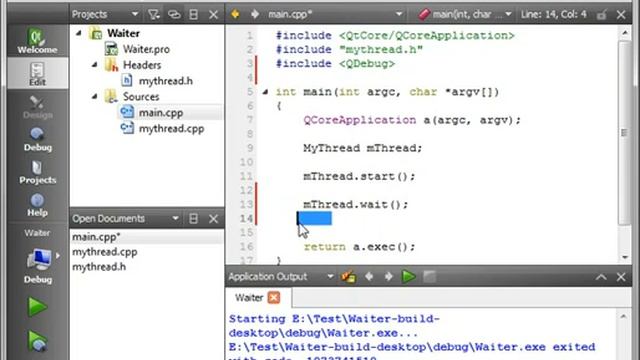This screenshot has width=640, height=360.
Task: Go to next item in Application Output
Action: 389,277
